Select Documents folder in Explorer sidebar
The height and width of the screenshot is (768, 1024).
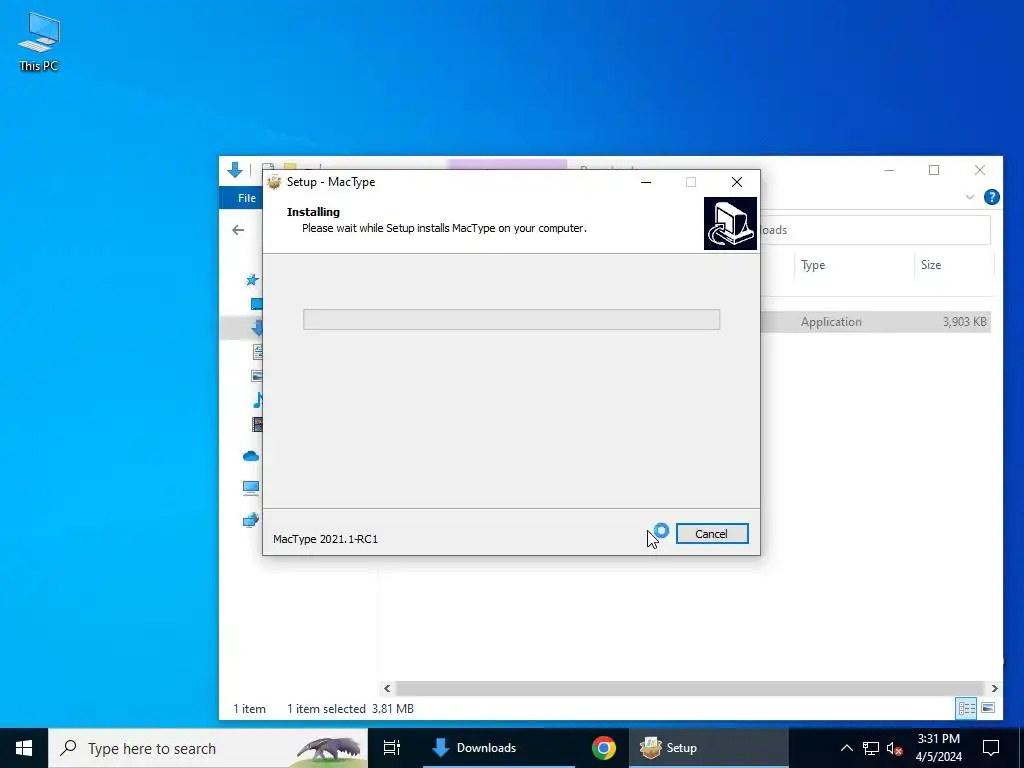coord(257,352)
